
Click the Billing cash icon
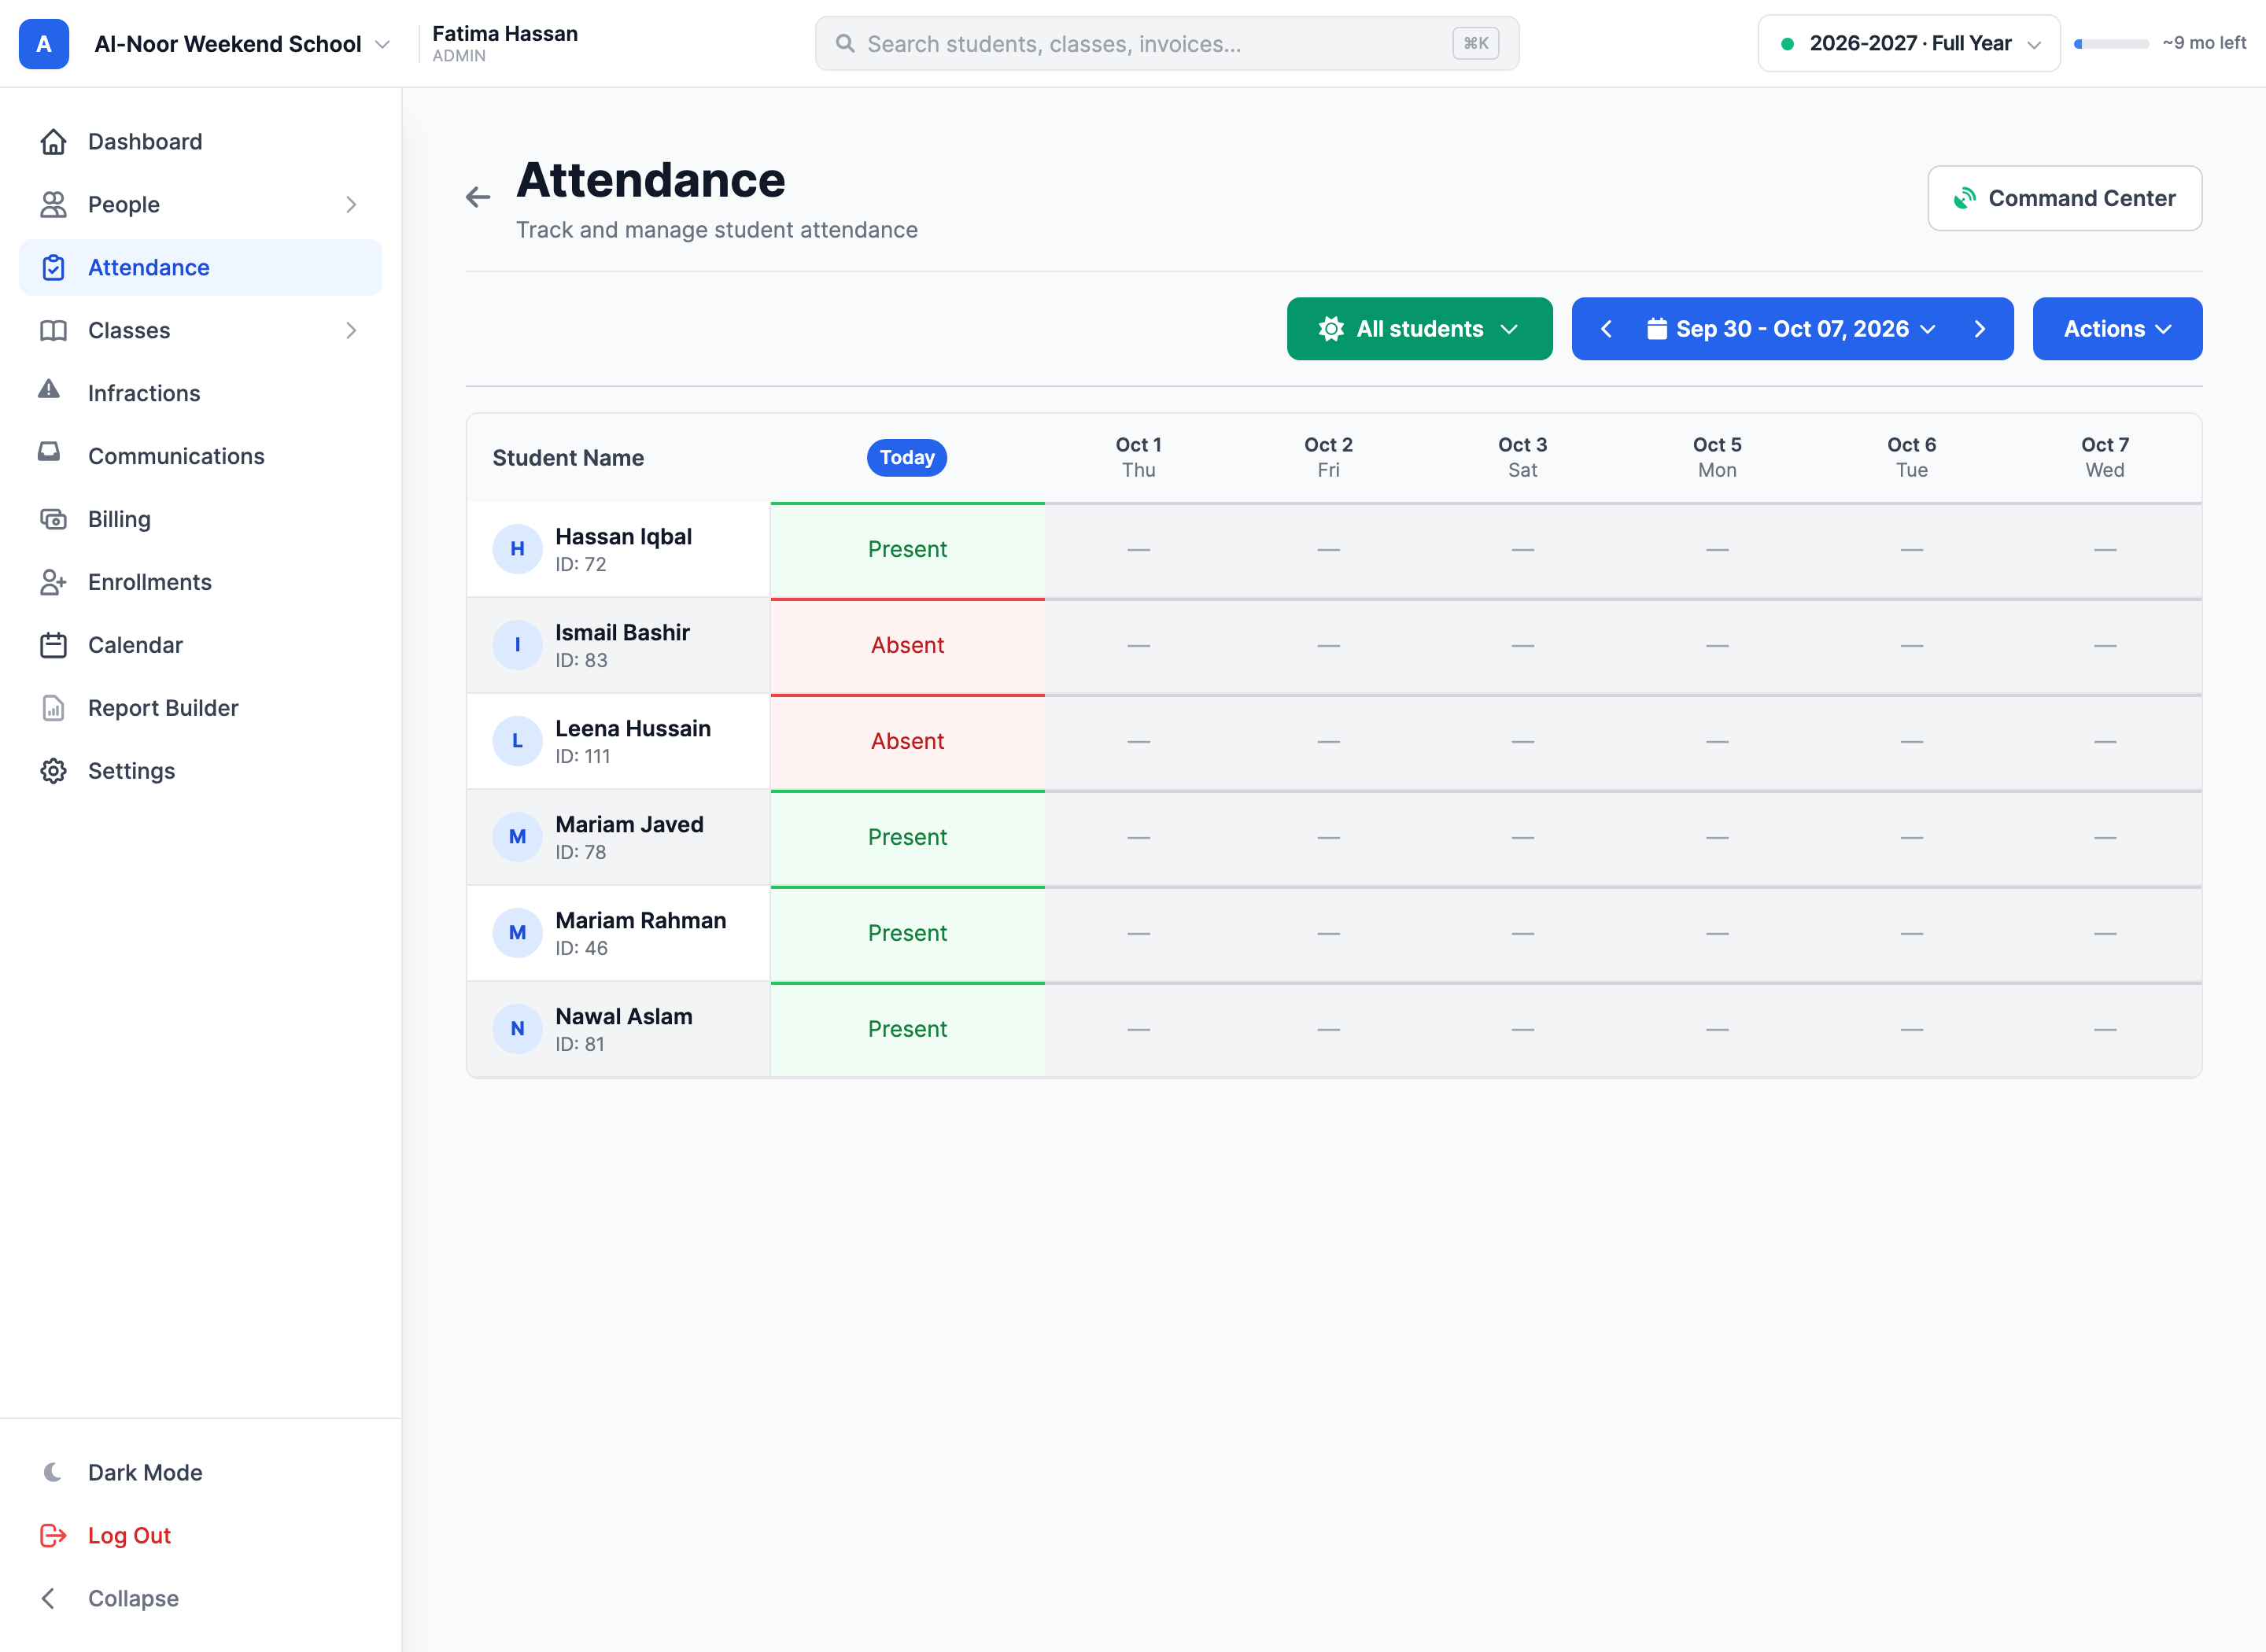coord(53,519)
